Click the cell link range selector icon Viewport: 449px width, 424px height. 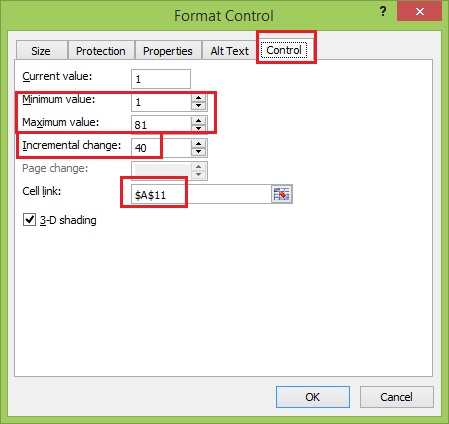[282, 194]
